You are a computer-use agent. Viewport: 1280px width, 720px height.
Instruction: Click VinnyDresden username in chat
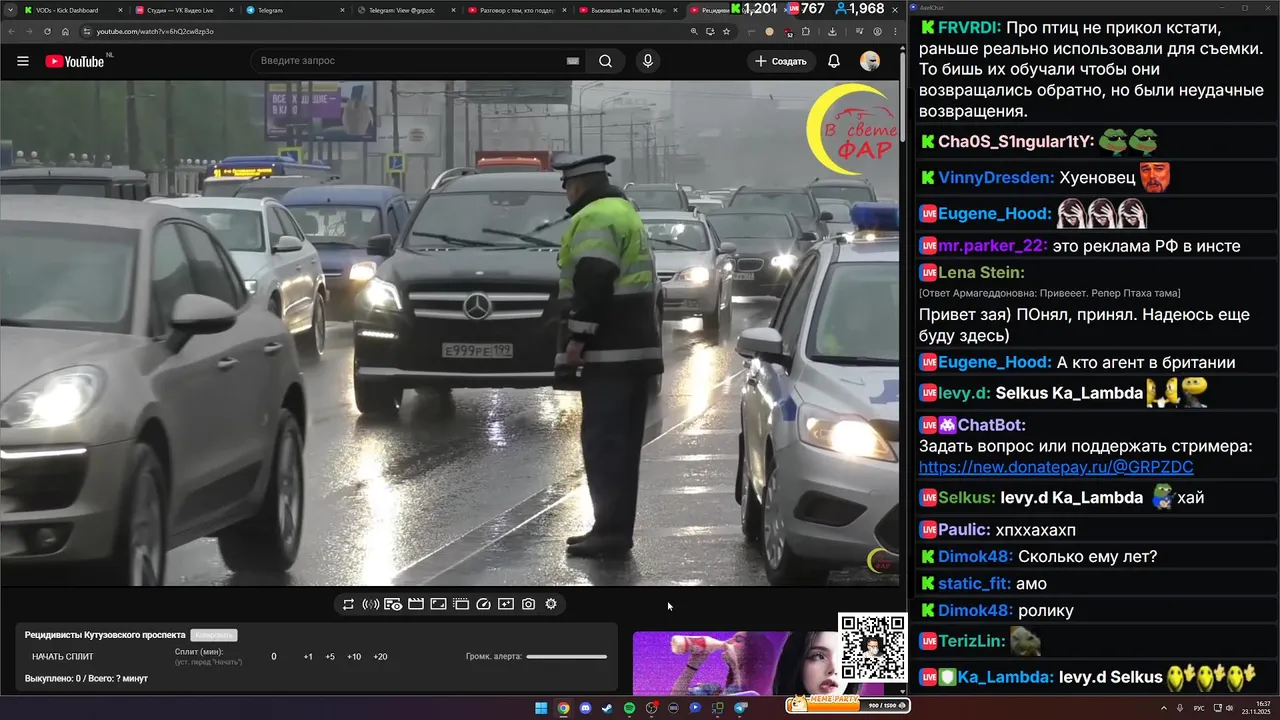click(x=996, y=178)
